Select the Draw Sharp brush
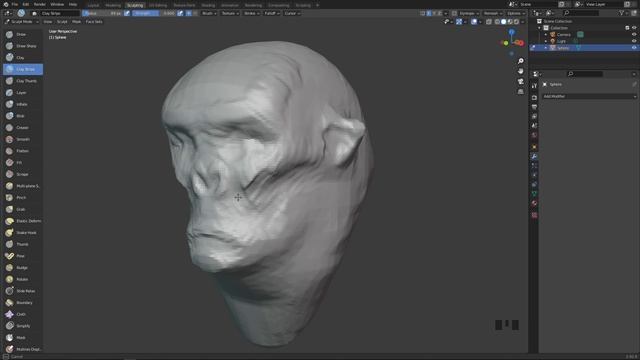 22,46
